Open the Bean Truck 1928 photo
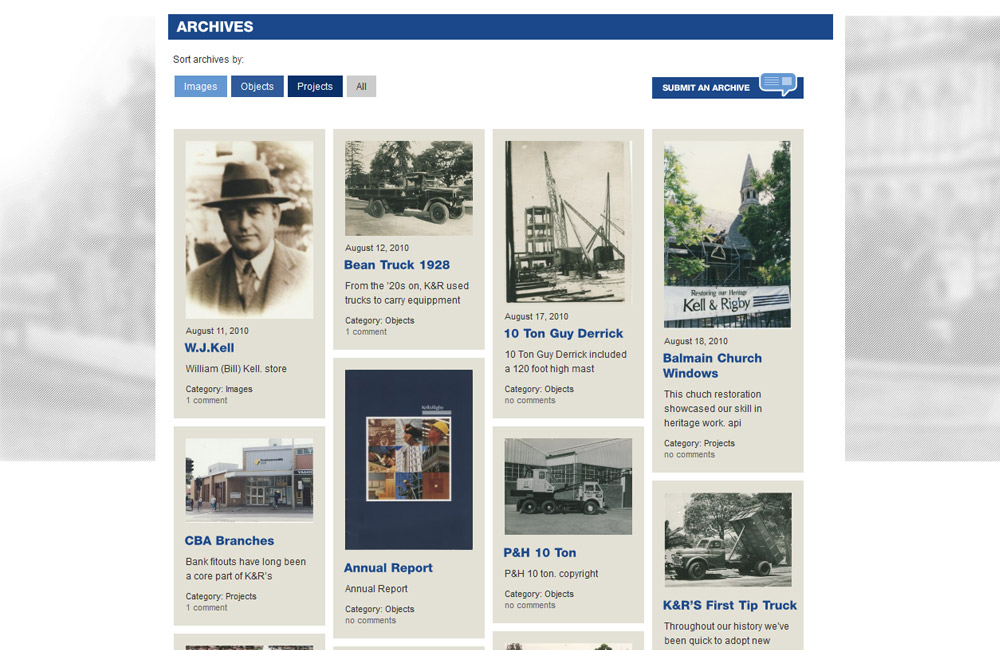The height and width of the screenshot is (650, 1000). [408, 188]
